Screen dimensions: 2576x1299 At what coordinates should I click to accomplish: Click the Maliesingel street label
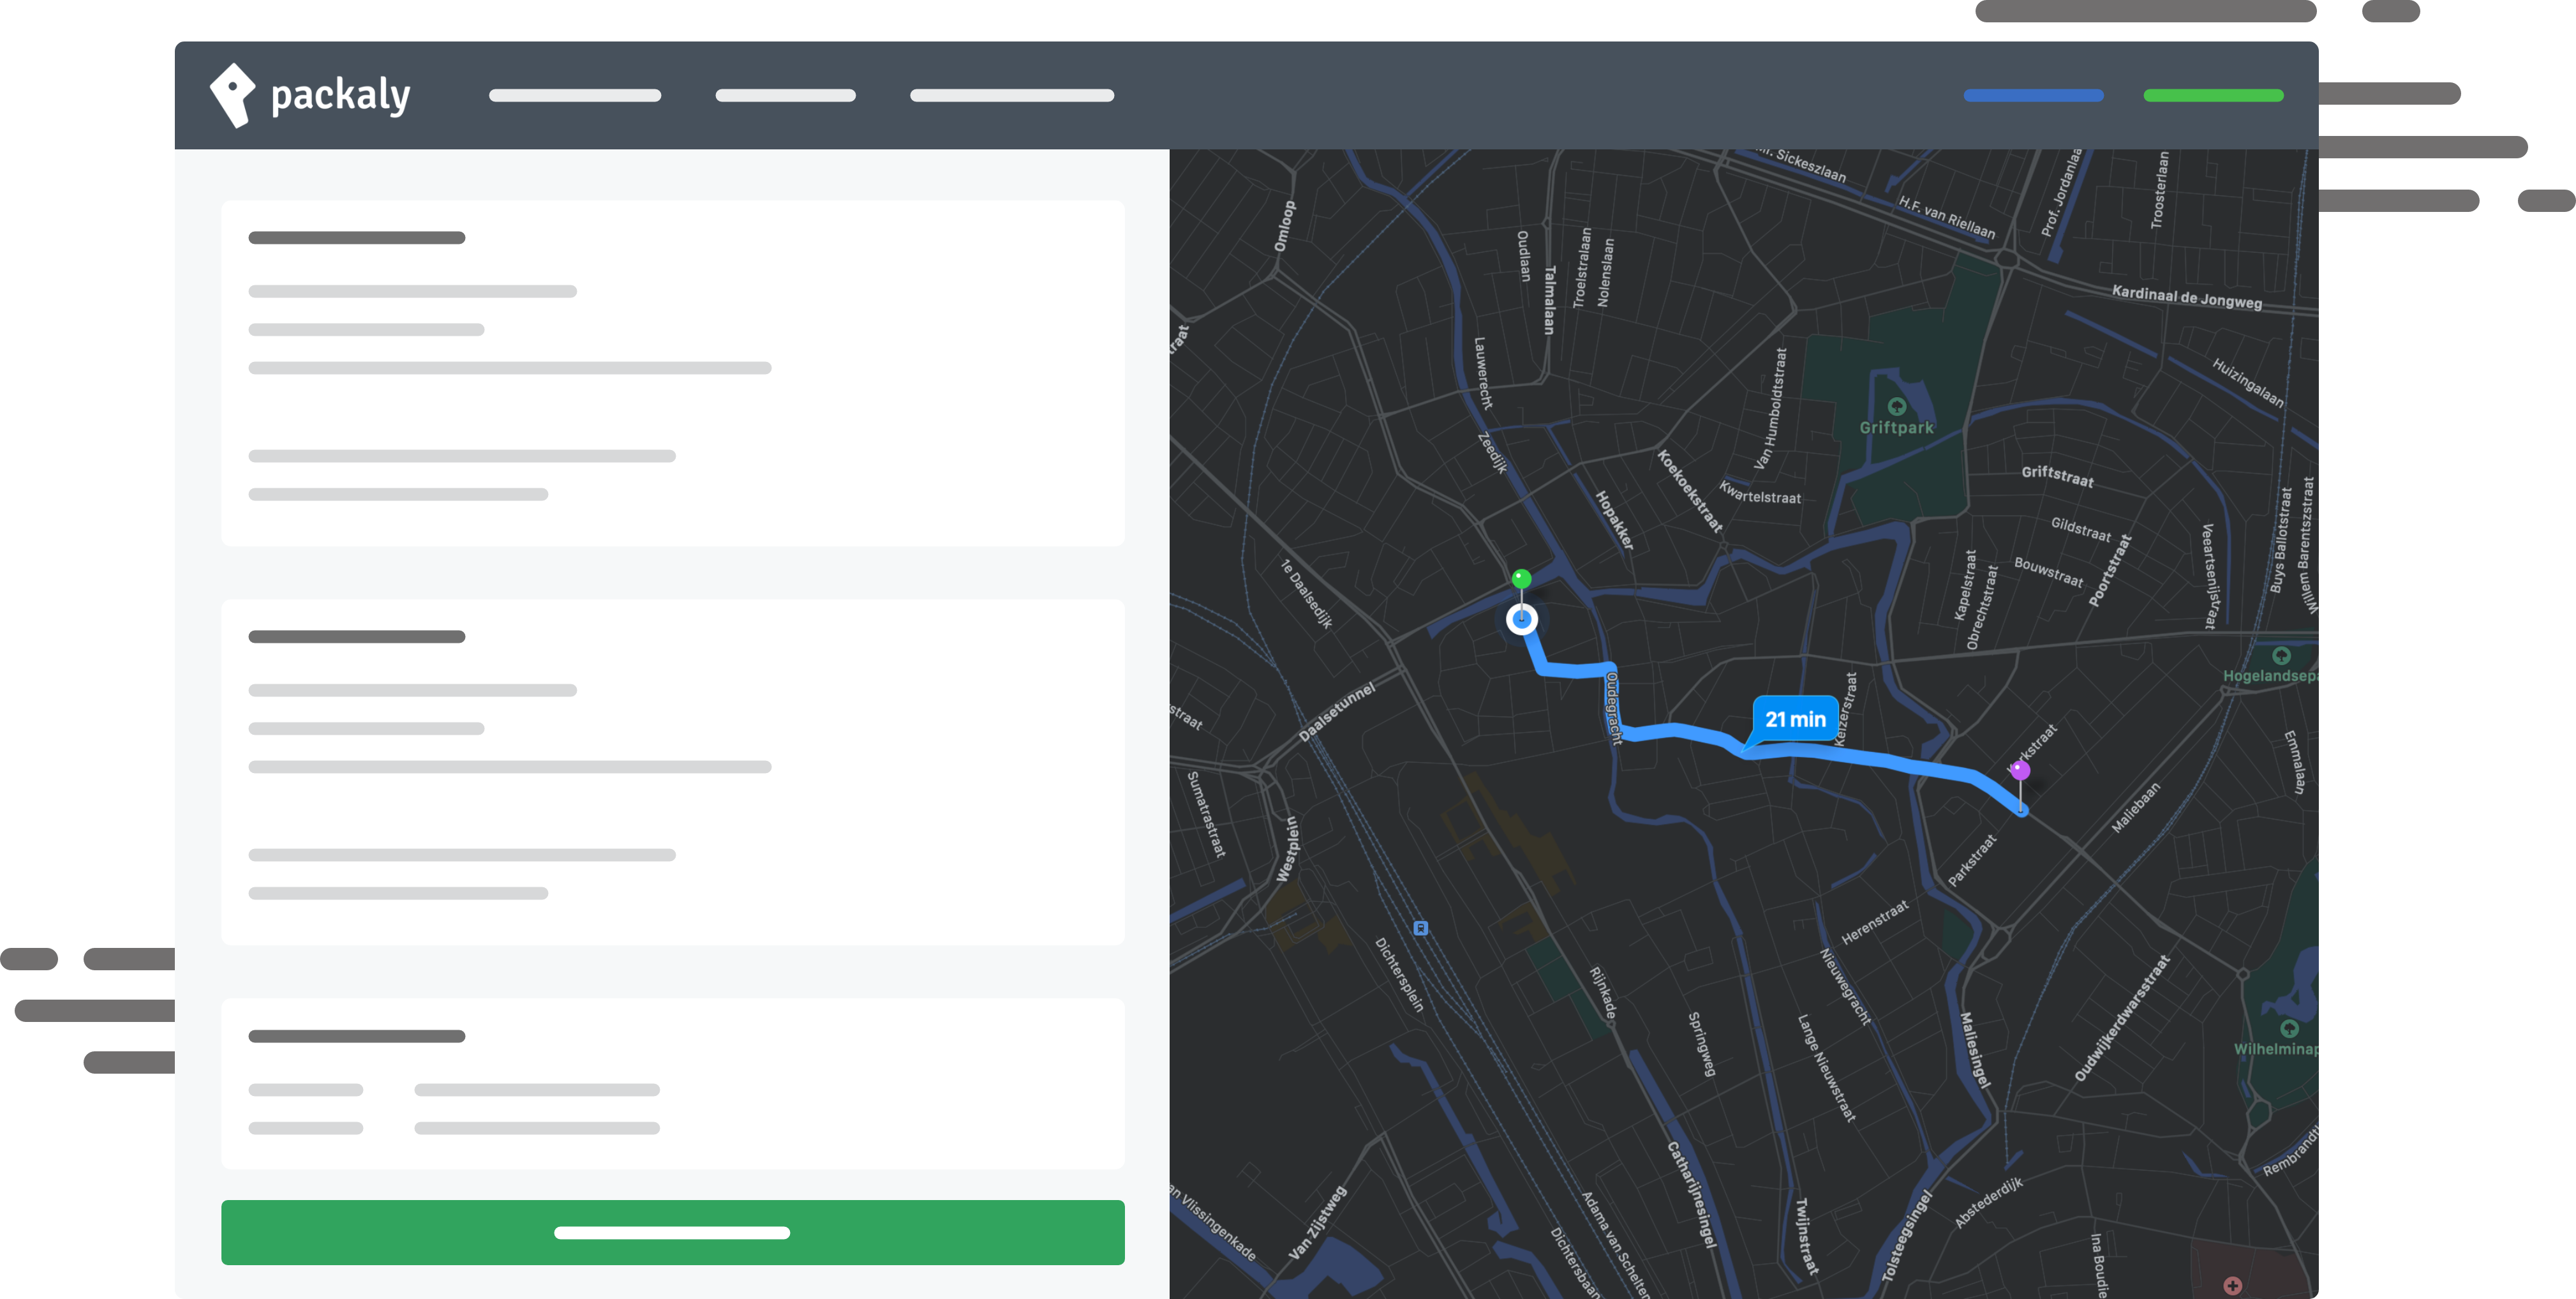pyautogui.click(x=1975, y=1050)
